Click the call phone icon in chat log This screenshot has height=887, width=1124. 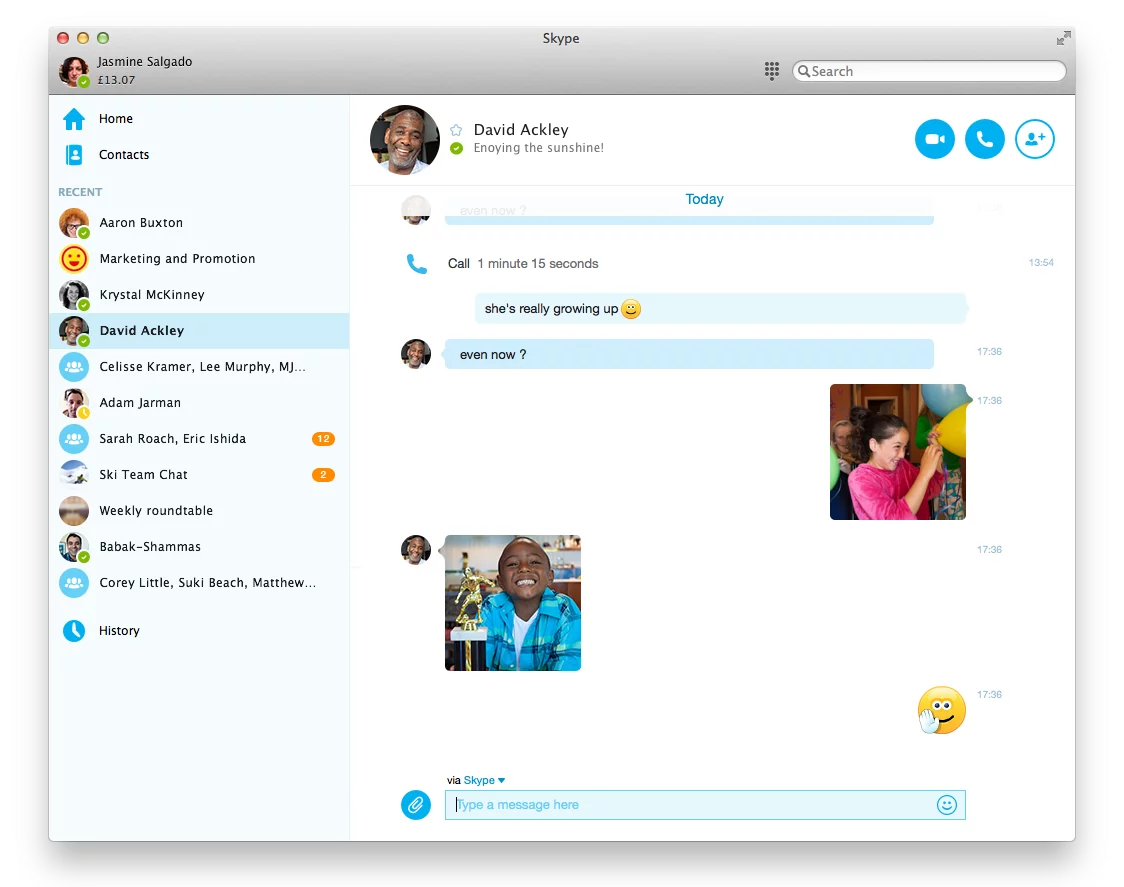pyautogui.click(x=416, y=264)
